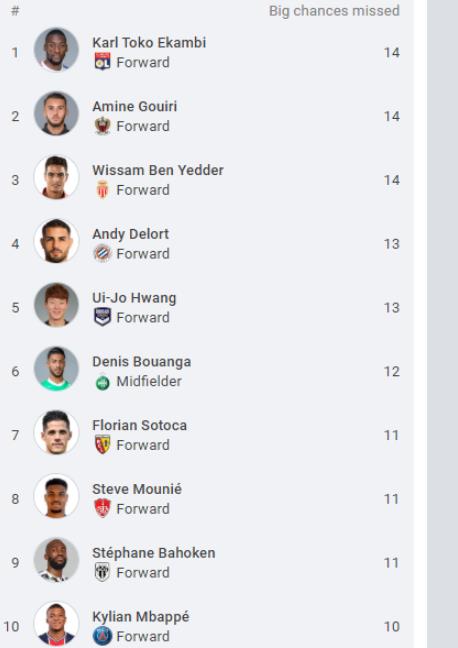
Task: Click the Montpellier club badge
Action: coord(102,253)
